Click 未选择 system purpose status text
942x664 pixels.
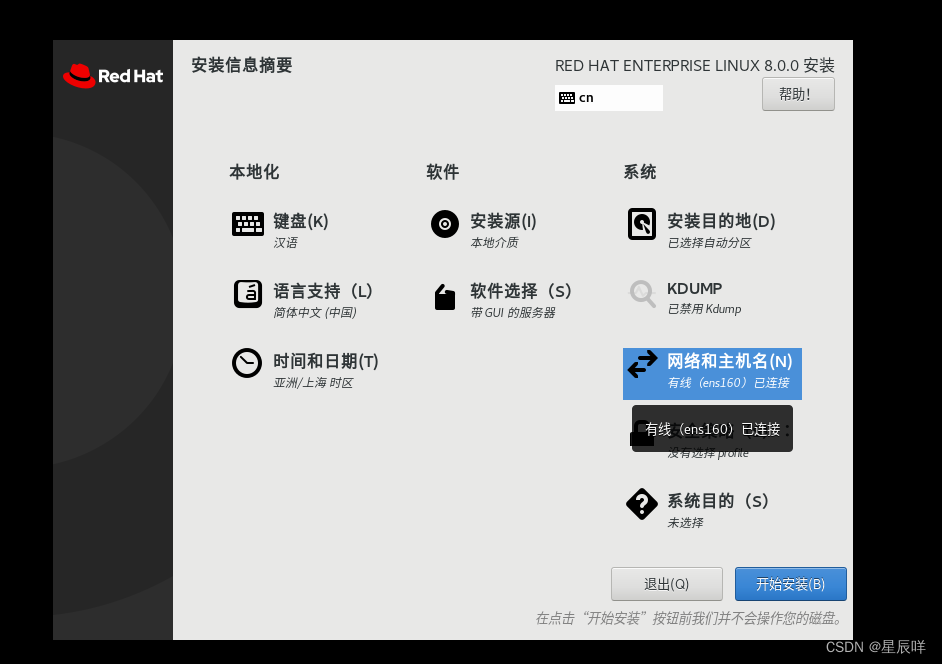(685, 523)
